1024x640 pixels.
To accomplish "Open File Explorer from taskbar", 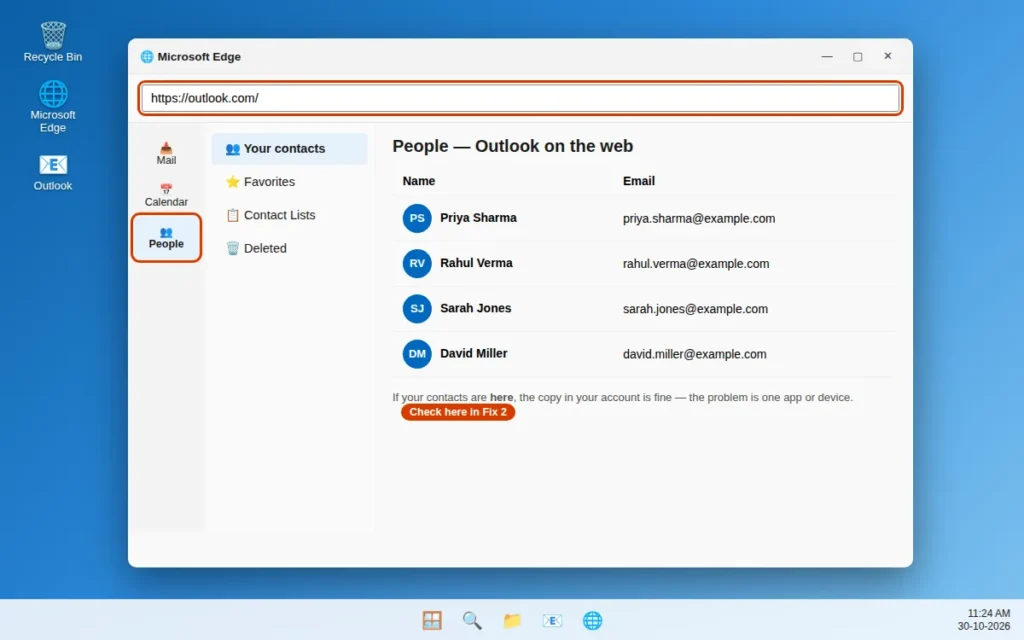I will (x=512, y=620).
